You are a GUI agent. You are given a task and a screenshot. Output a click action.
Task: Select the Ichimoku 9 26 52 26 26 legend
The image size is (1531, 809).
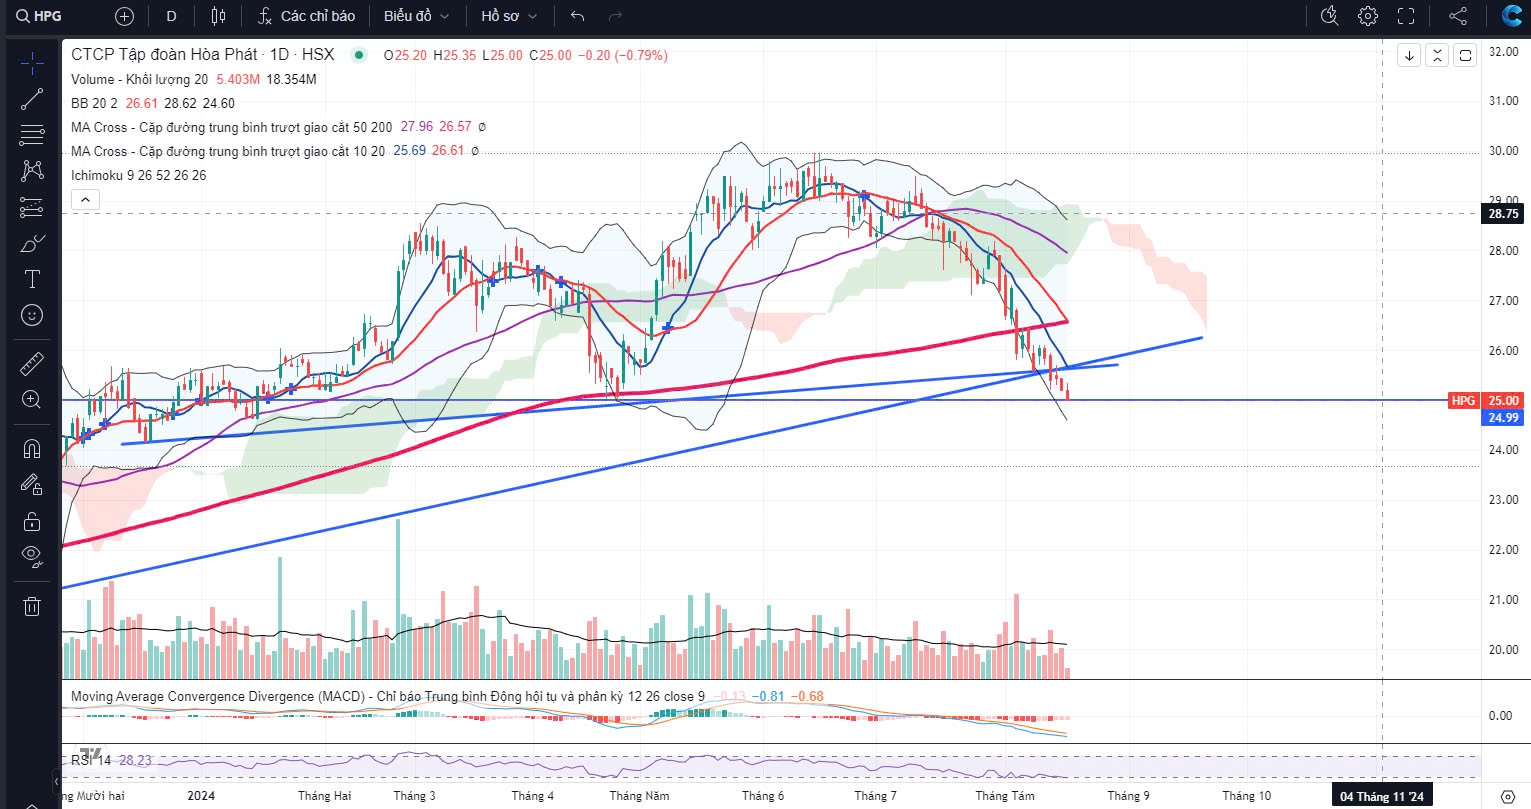(x=139, y=175)
